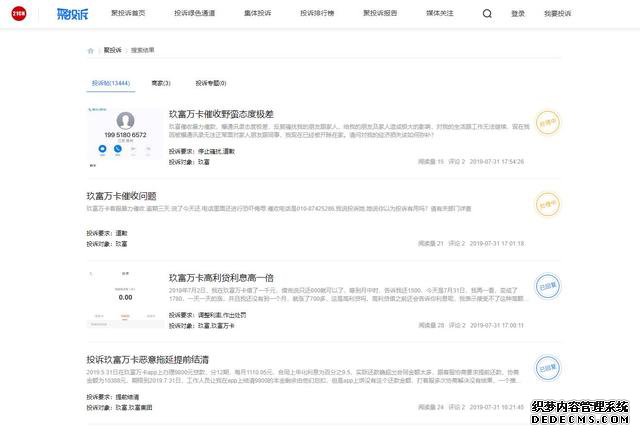Click 我要投诉 in the header
640x434 pixels.
point(558,13)
